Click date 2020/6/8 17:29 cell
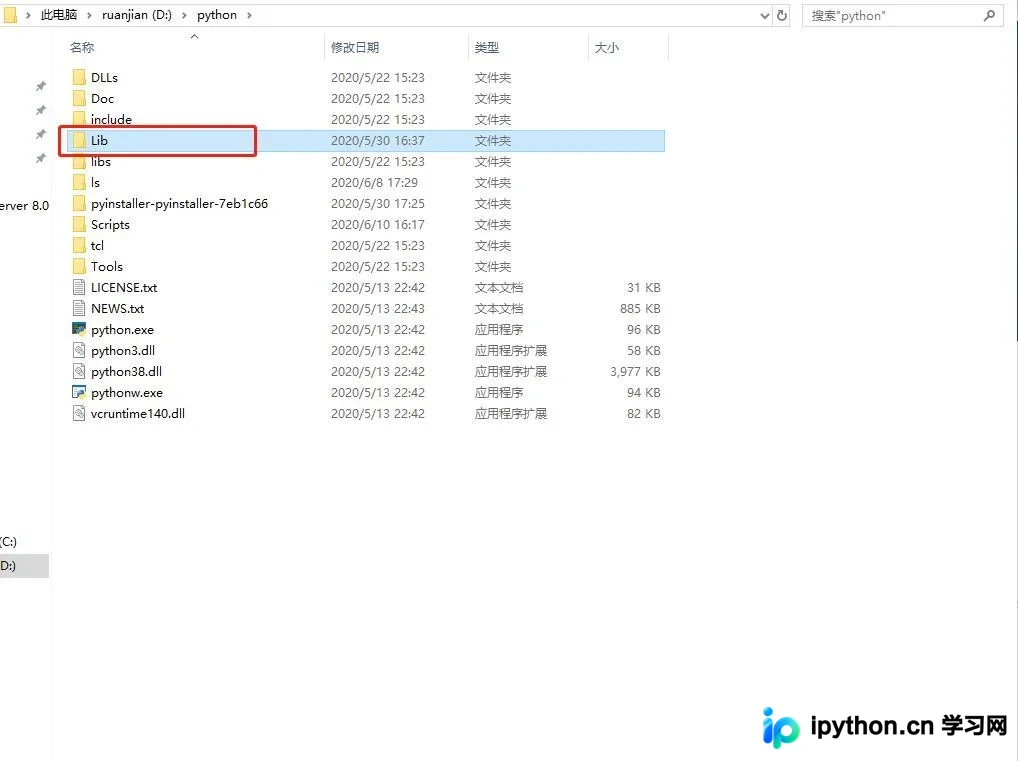1018x761 pixels. pos(375,182)
